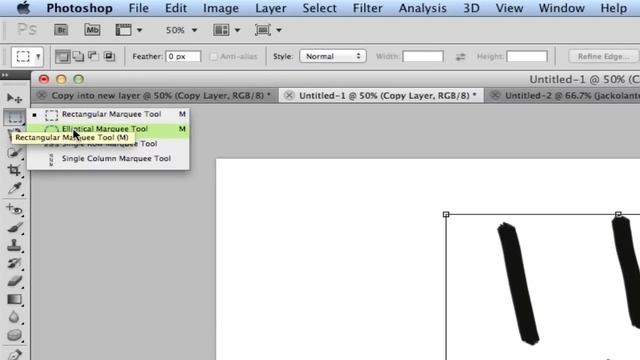Screen dimensions: 640x360
Task: Select the Marquee tool in toolbox
Action: [x=14, y=117]
